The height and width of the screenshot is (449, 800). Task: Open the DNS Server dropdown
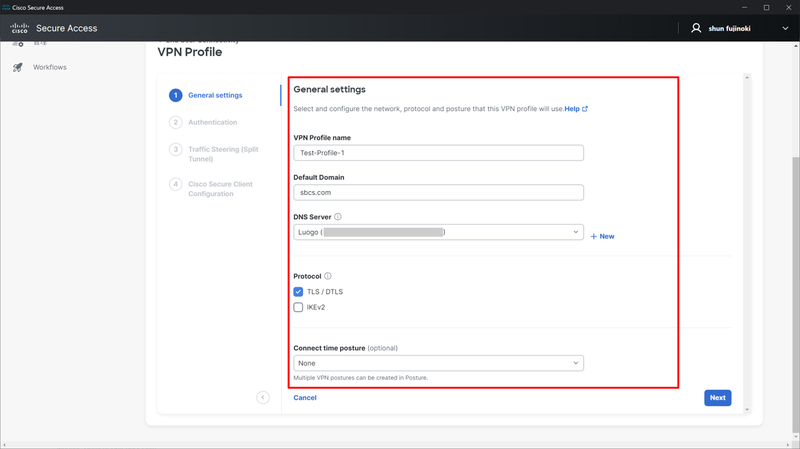tap(438, 232)
